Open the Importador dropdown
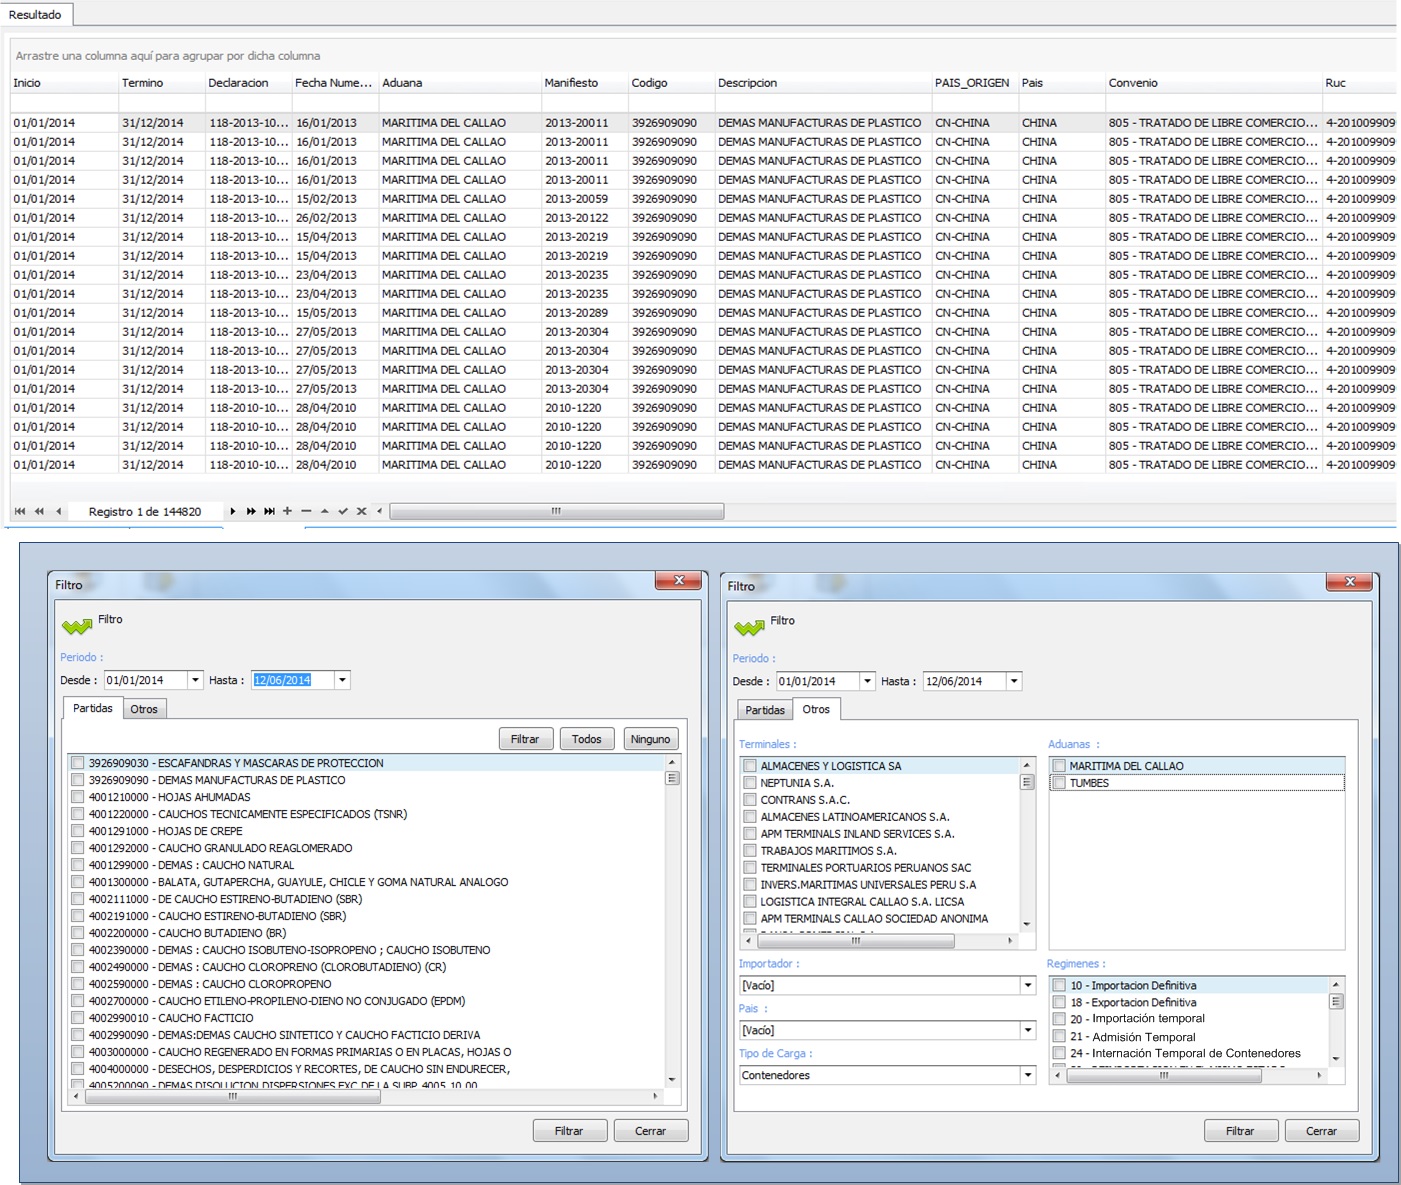Screen dimensions: 1401x1185 1027,986
